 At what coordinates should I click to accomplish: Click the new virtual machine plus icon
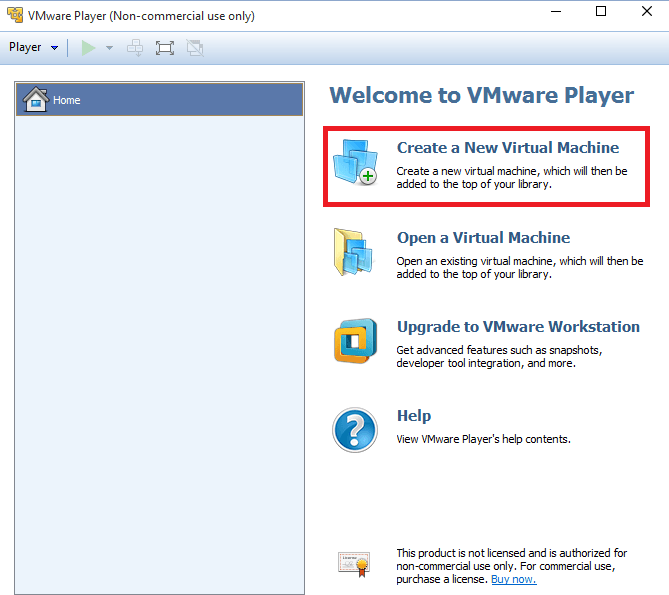355,163
